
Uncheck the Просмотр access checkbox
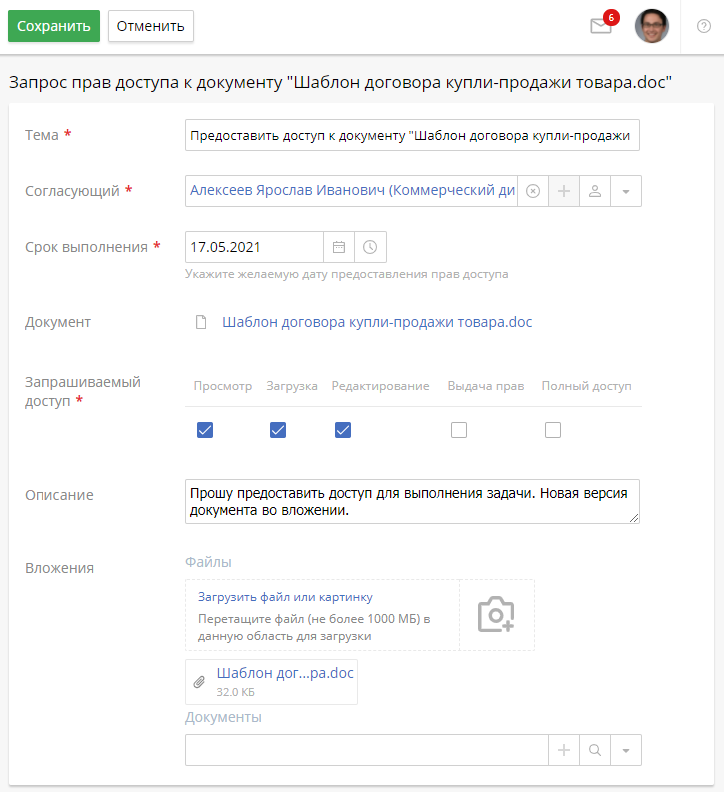[205, 430]
